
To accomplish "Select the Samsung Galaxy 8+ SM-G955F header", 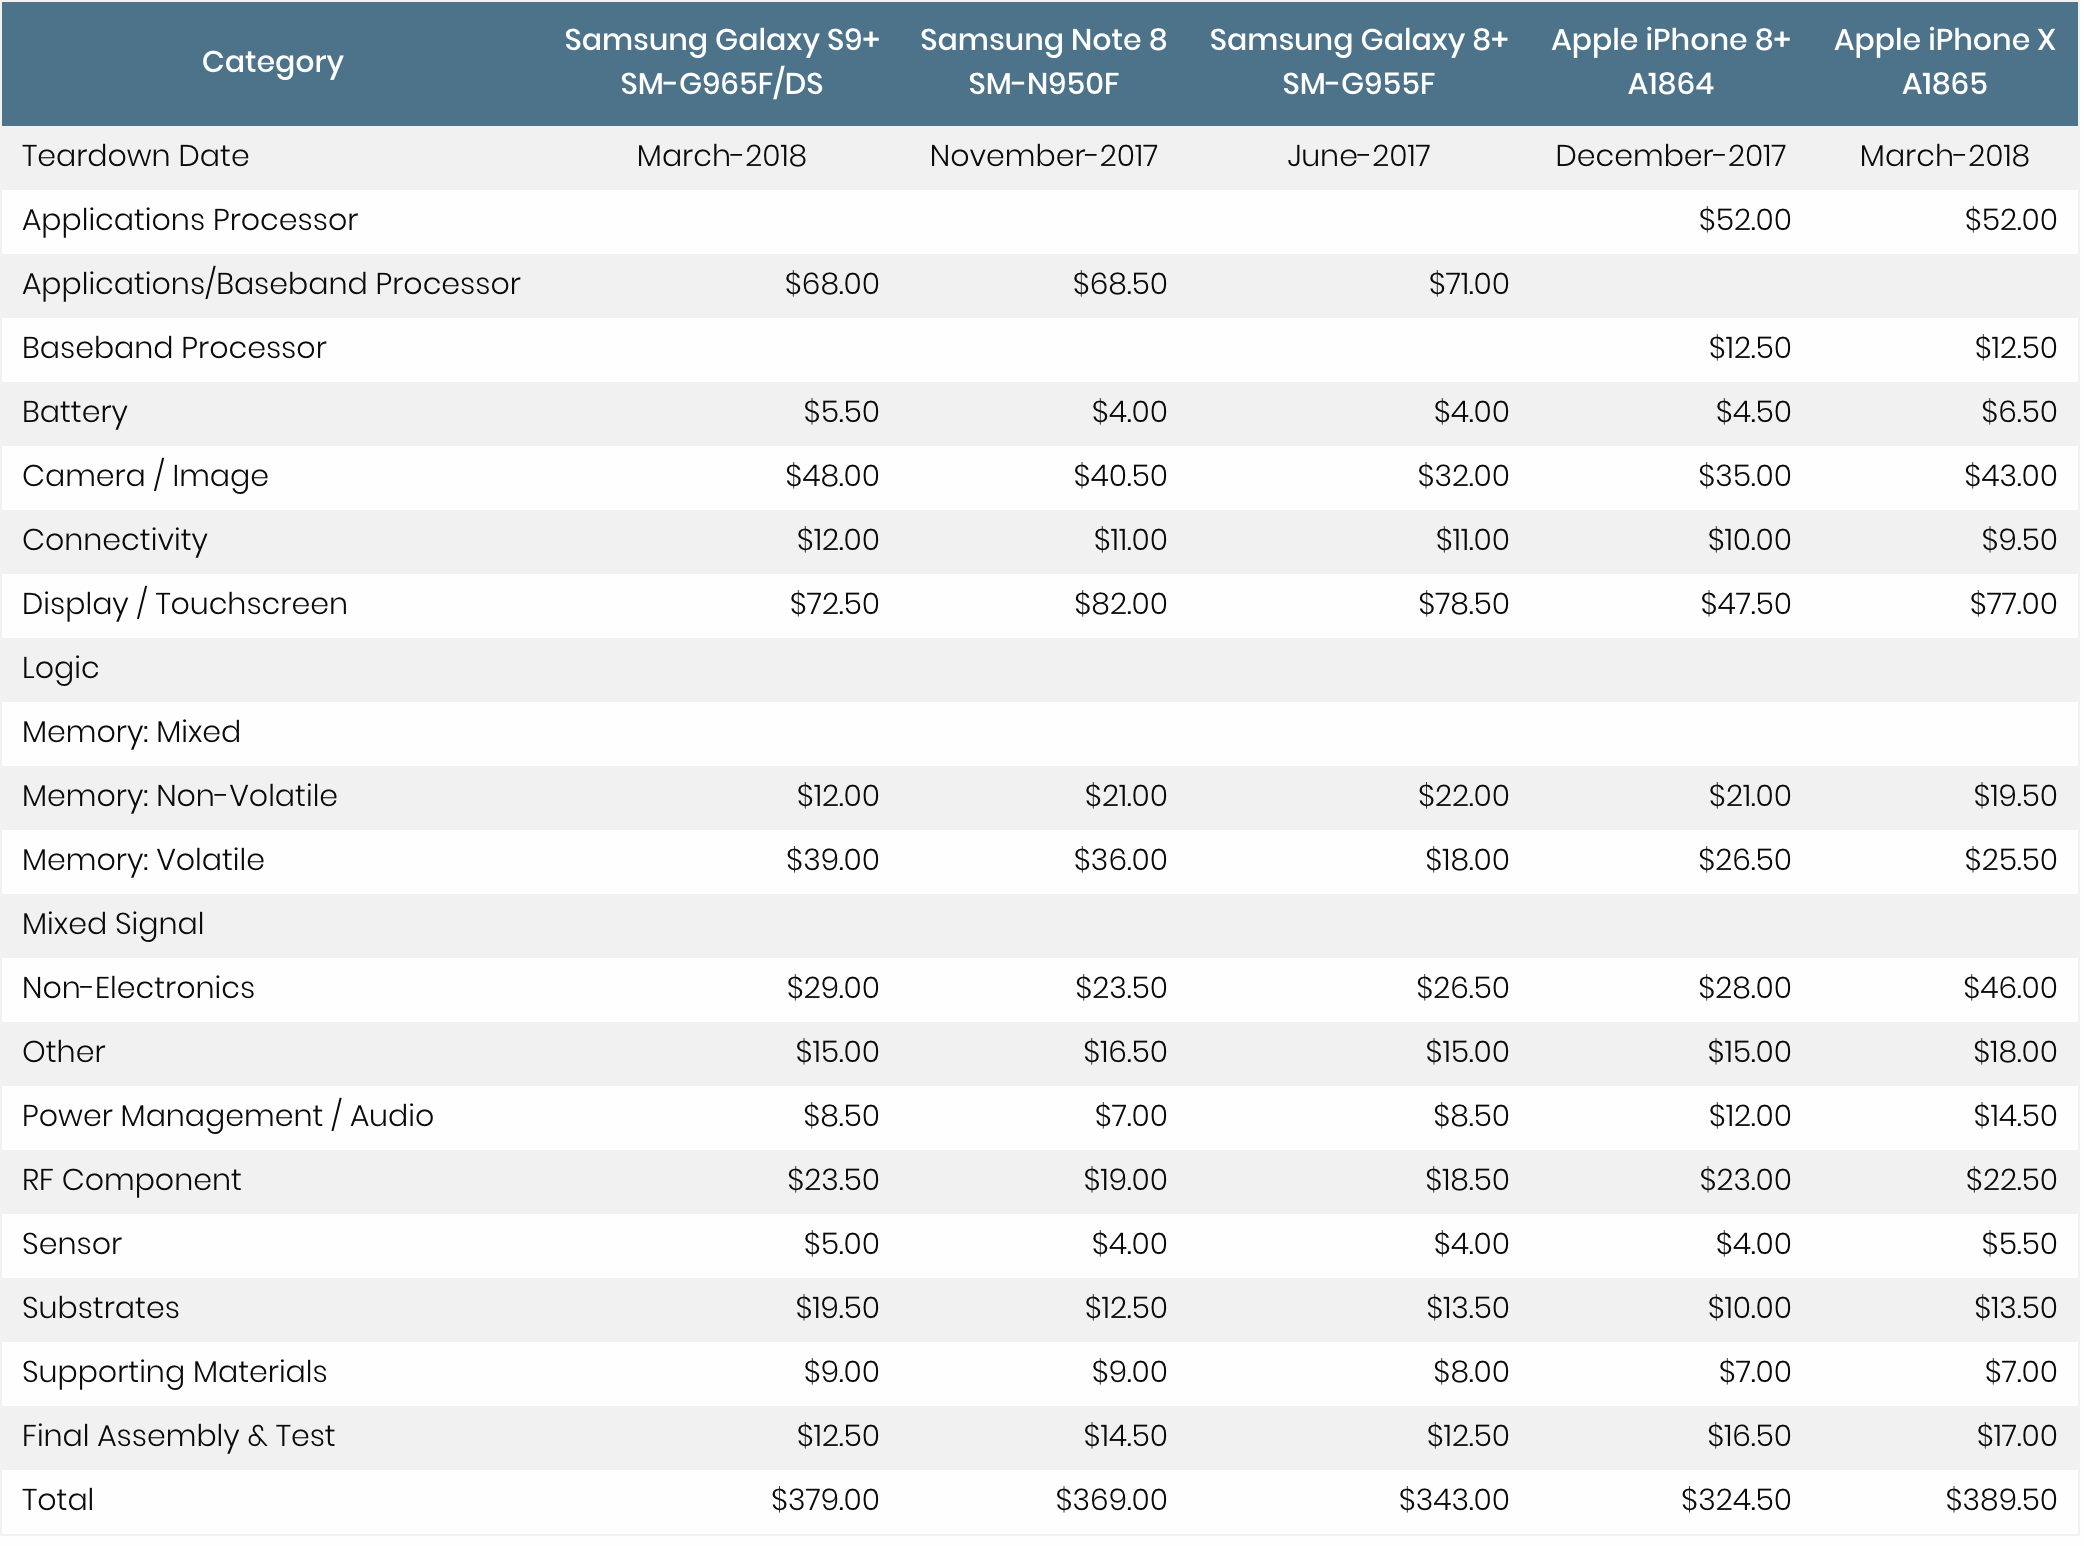I will 1358,62.
